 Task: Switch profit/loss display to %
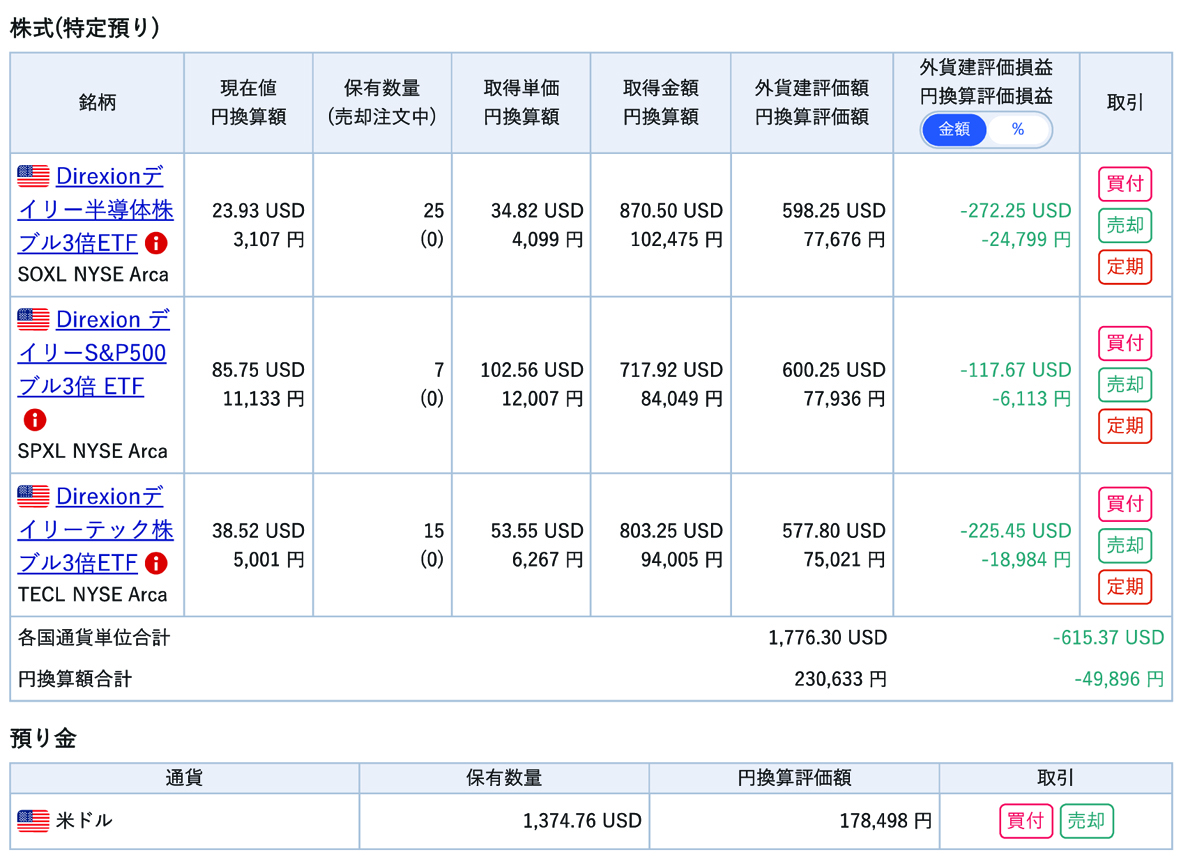[x=1018, y=130]
